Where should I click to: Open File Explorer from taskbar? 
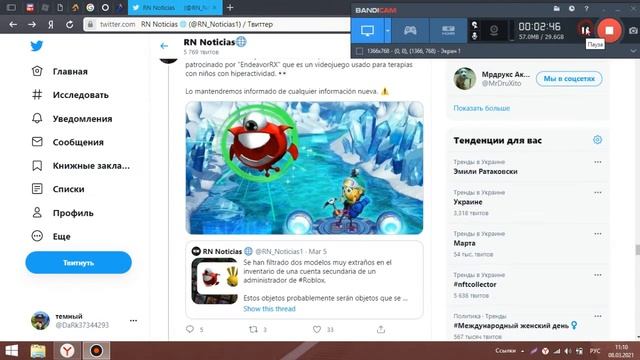38,351
